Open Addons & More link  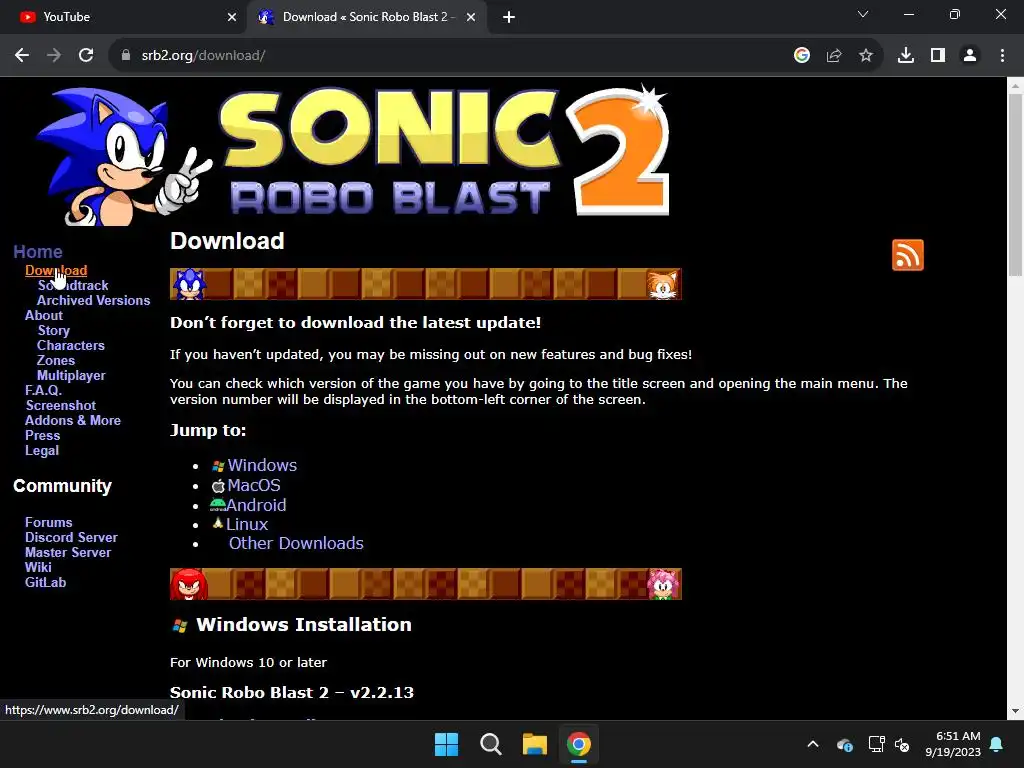[x=72, y=421]
